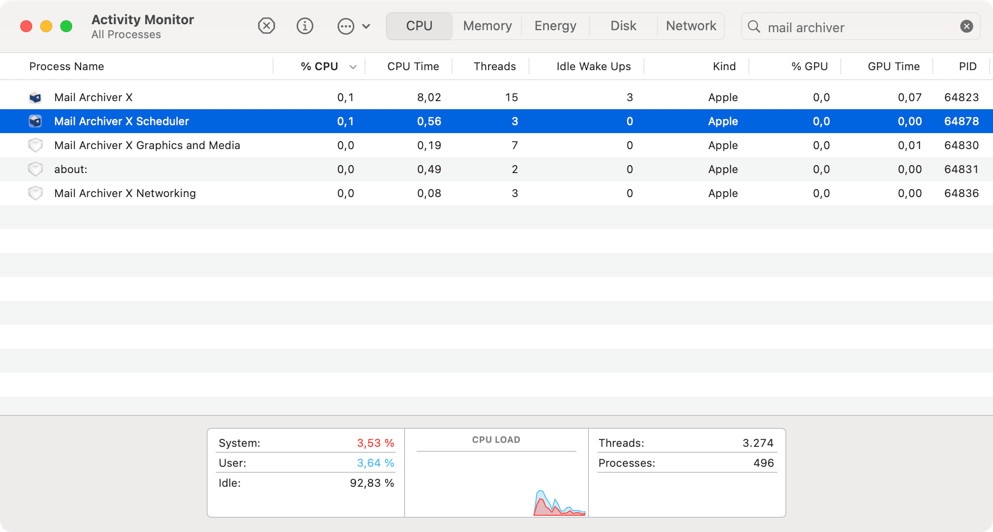Click Threads value 15
993x532 pixels.
point(512,98)
